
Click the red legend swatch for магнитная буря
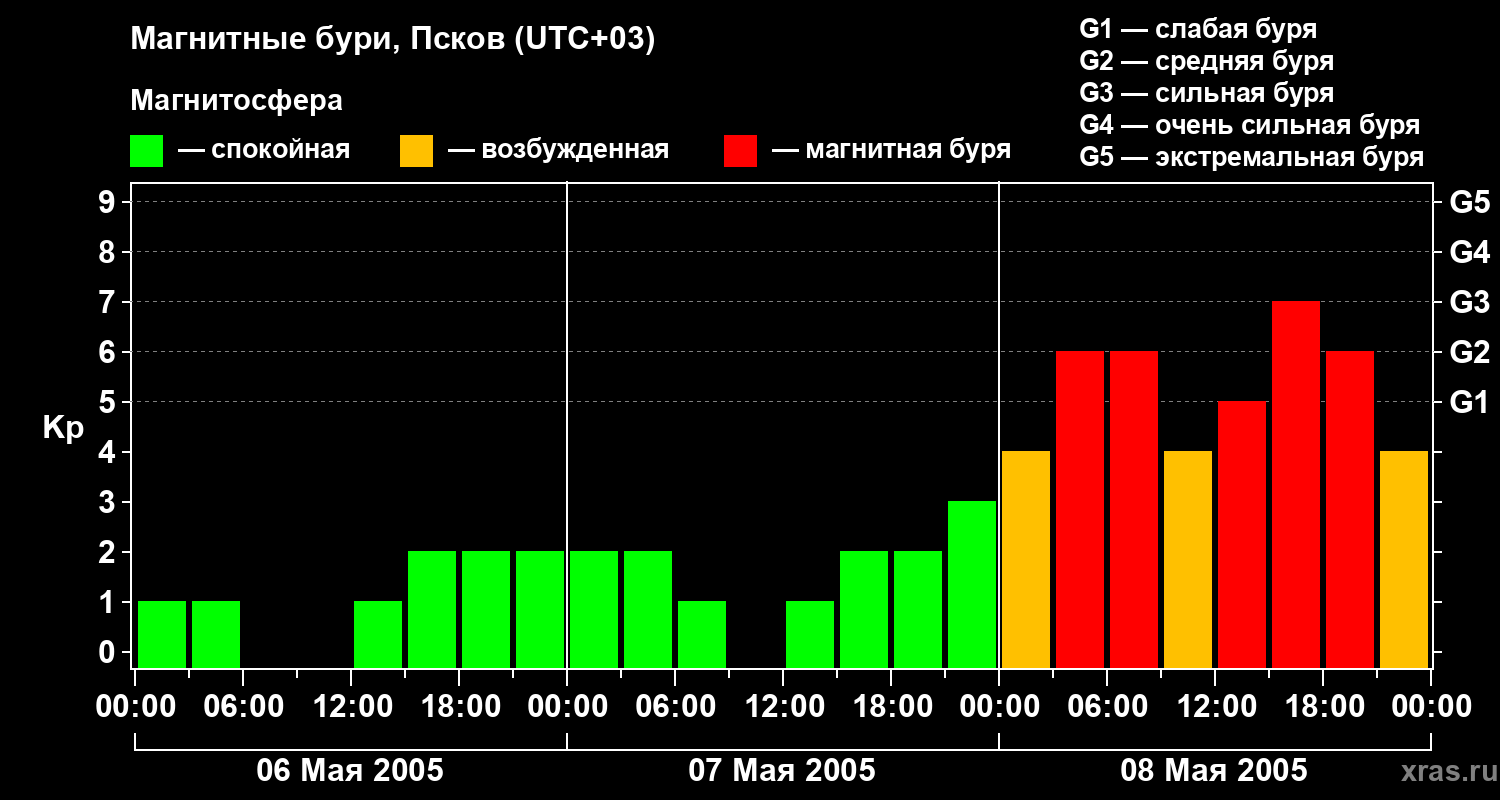tap(740, 151)
